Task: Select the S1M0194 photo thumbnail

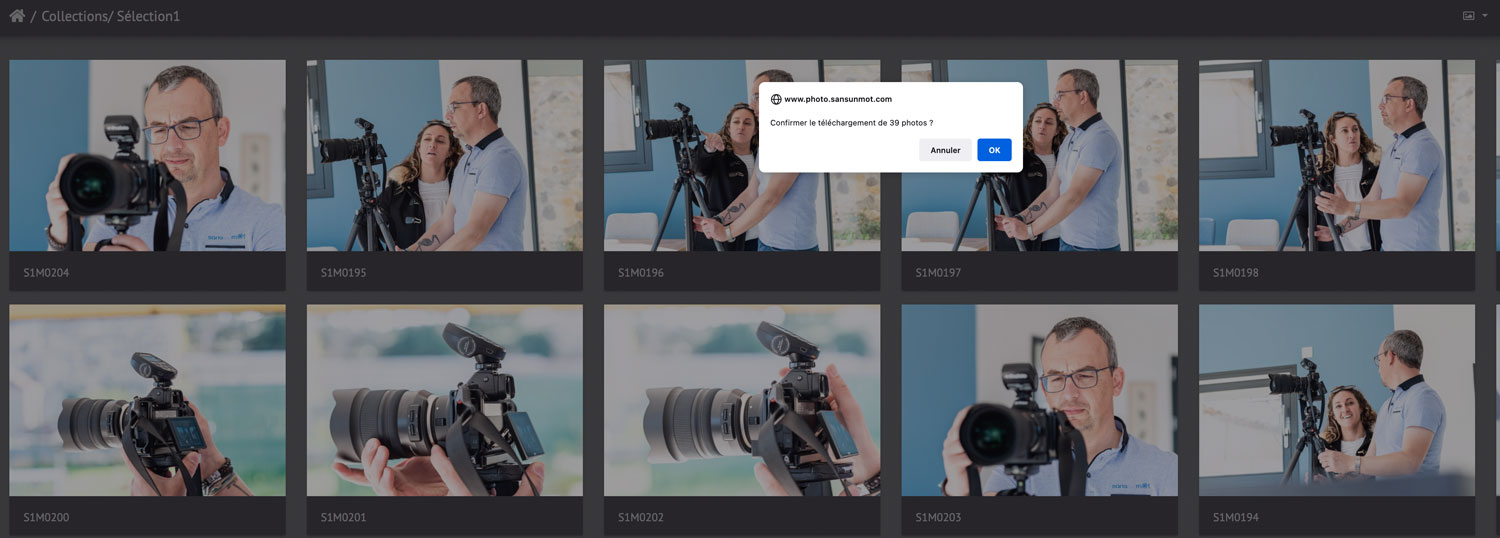Action: [1336, 400]
